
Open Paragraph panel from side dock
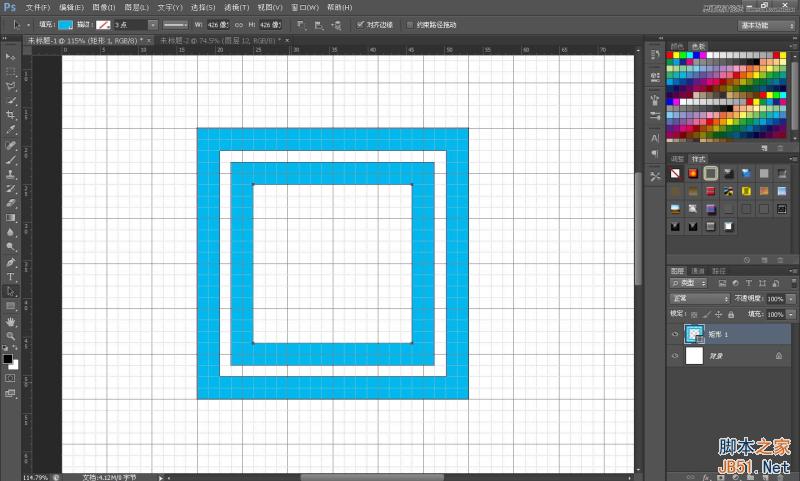pyautogui.click(x=655, y=154)
